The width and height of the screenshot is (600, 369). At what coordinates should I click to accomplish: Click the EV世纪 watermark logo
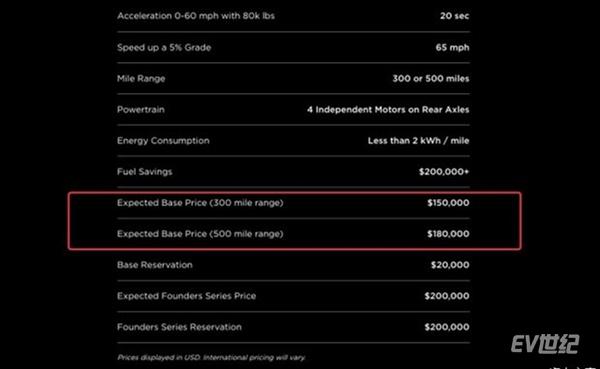click(x=545, y=344)
